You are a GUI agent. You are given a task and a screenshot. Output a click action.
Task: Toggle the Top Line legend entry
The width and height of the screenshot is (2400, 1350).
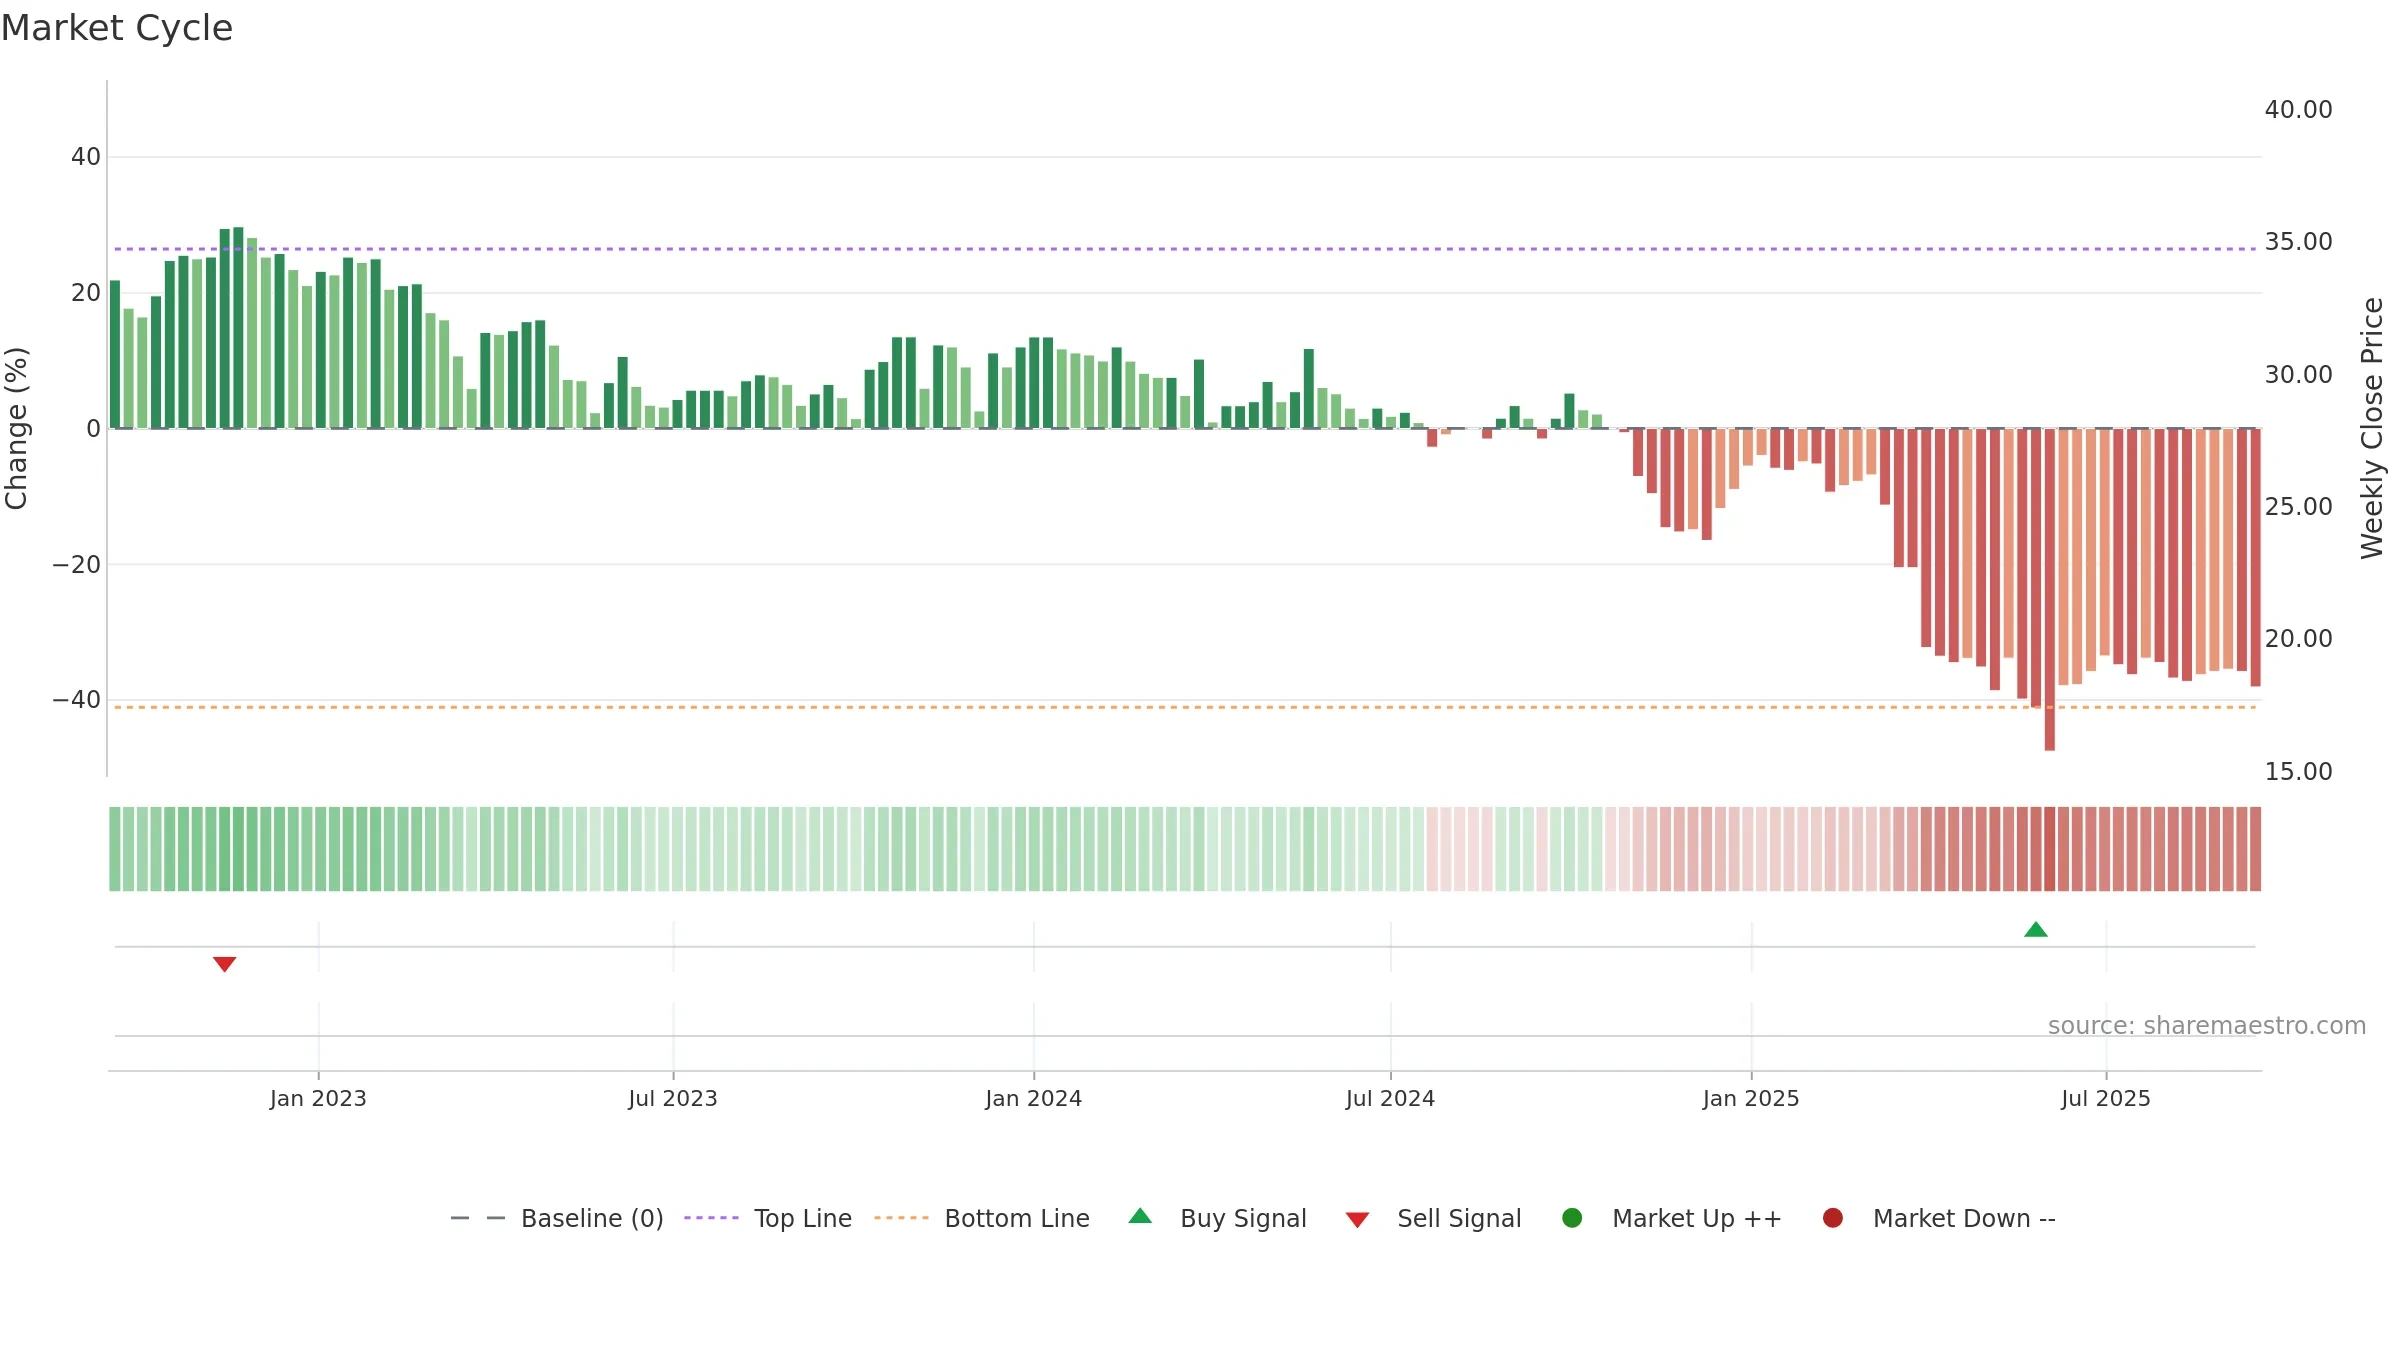click(768, 1218)
